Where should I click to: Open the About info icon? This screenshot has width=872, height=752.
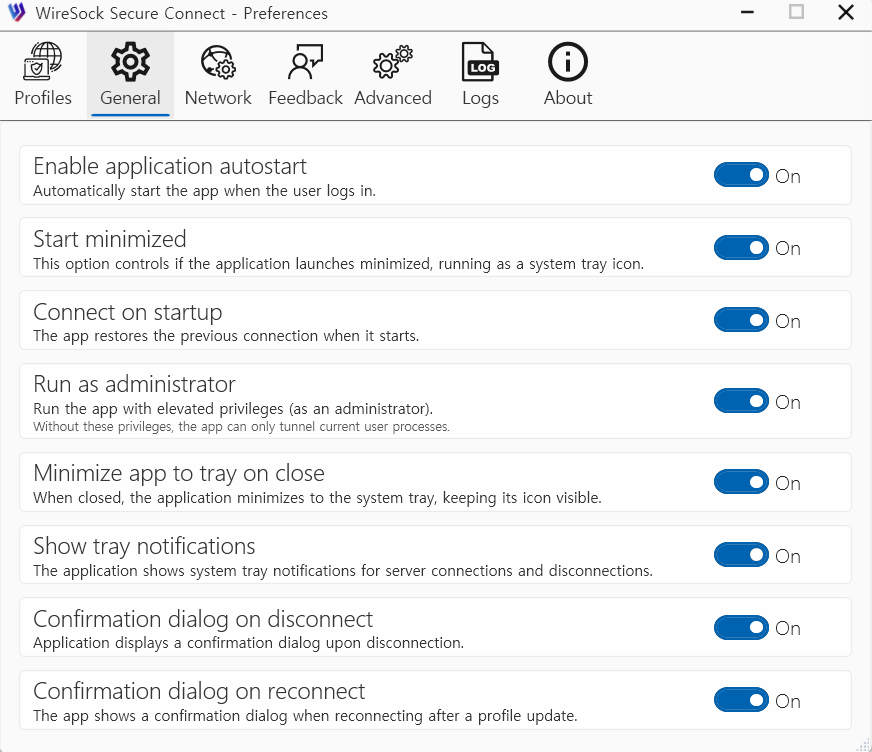(x=568, y=61)
